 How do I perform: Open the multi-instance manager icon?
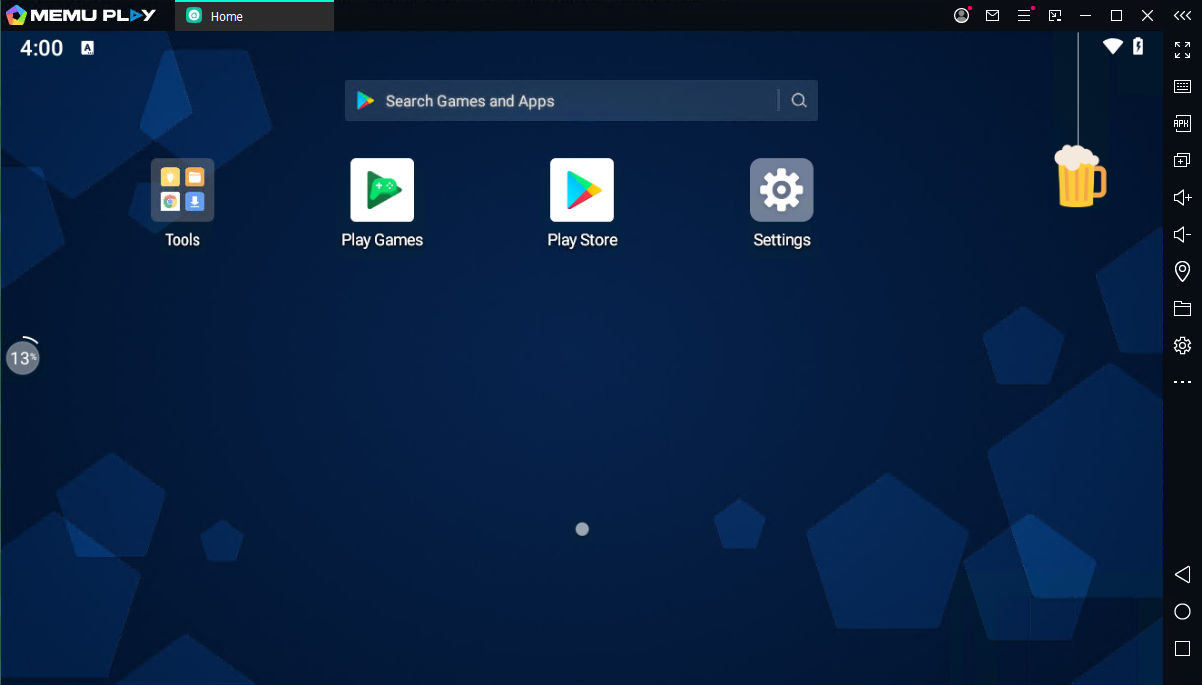click(x=1182, y=160)
